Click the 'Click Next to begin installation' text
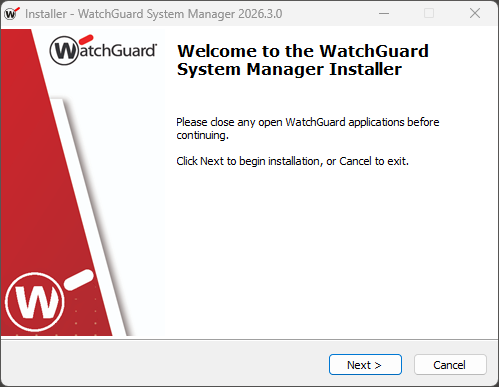The width and height of the screenshot is (499, 387). coord(292,161)
